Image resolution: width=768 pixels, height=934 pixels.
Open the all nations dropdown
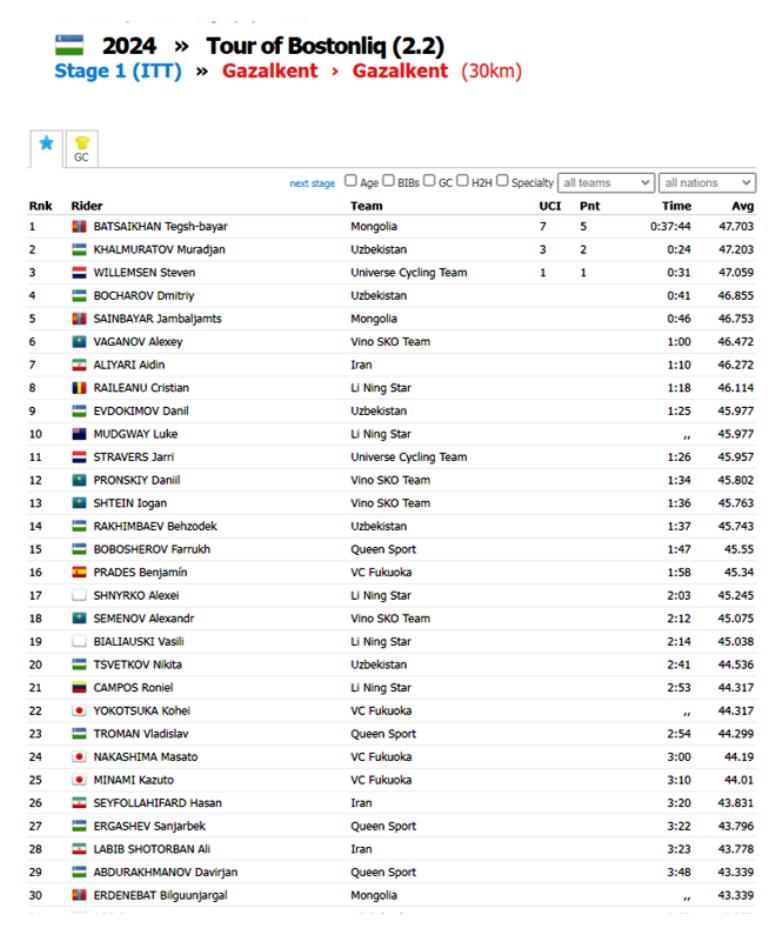click(707, 183)
